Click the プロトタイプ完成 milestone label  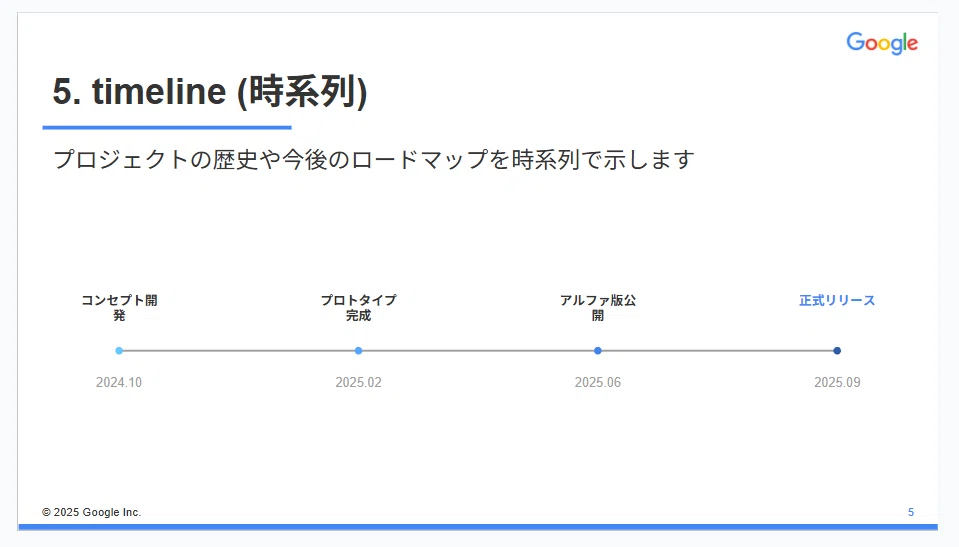click(358, 308)
